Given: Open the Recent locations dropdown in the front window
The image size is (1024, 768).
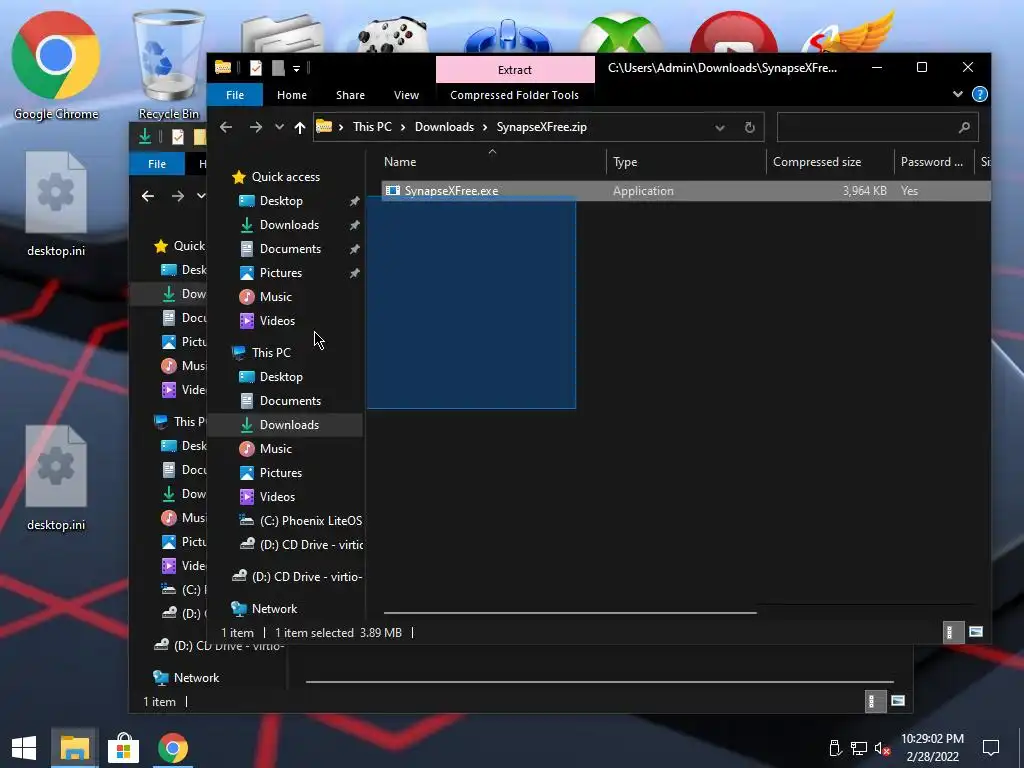Looking at the screenshot, I should click(x=279, y=127).
